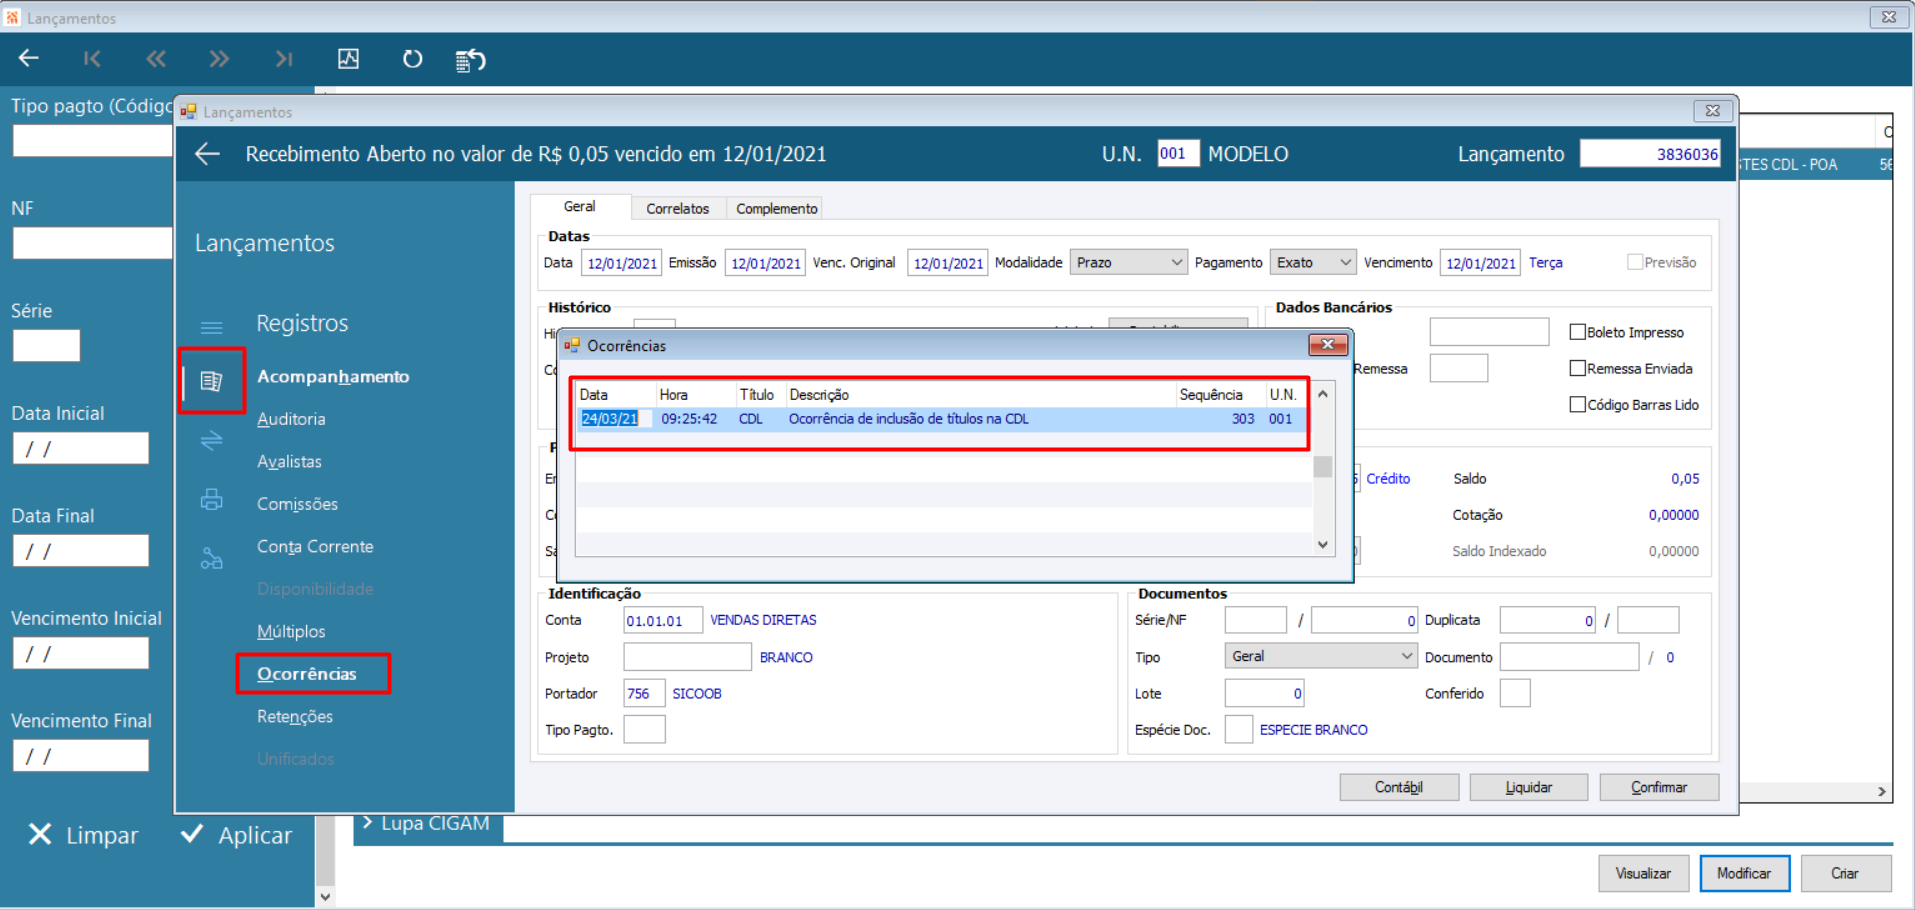Open Conta Corrente in the sidebar menu
The width and height of the screenshot is (1915, 910).
point(315,547)
